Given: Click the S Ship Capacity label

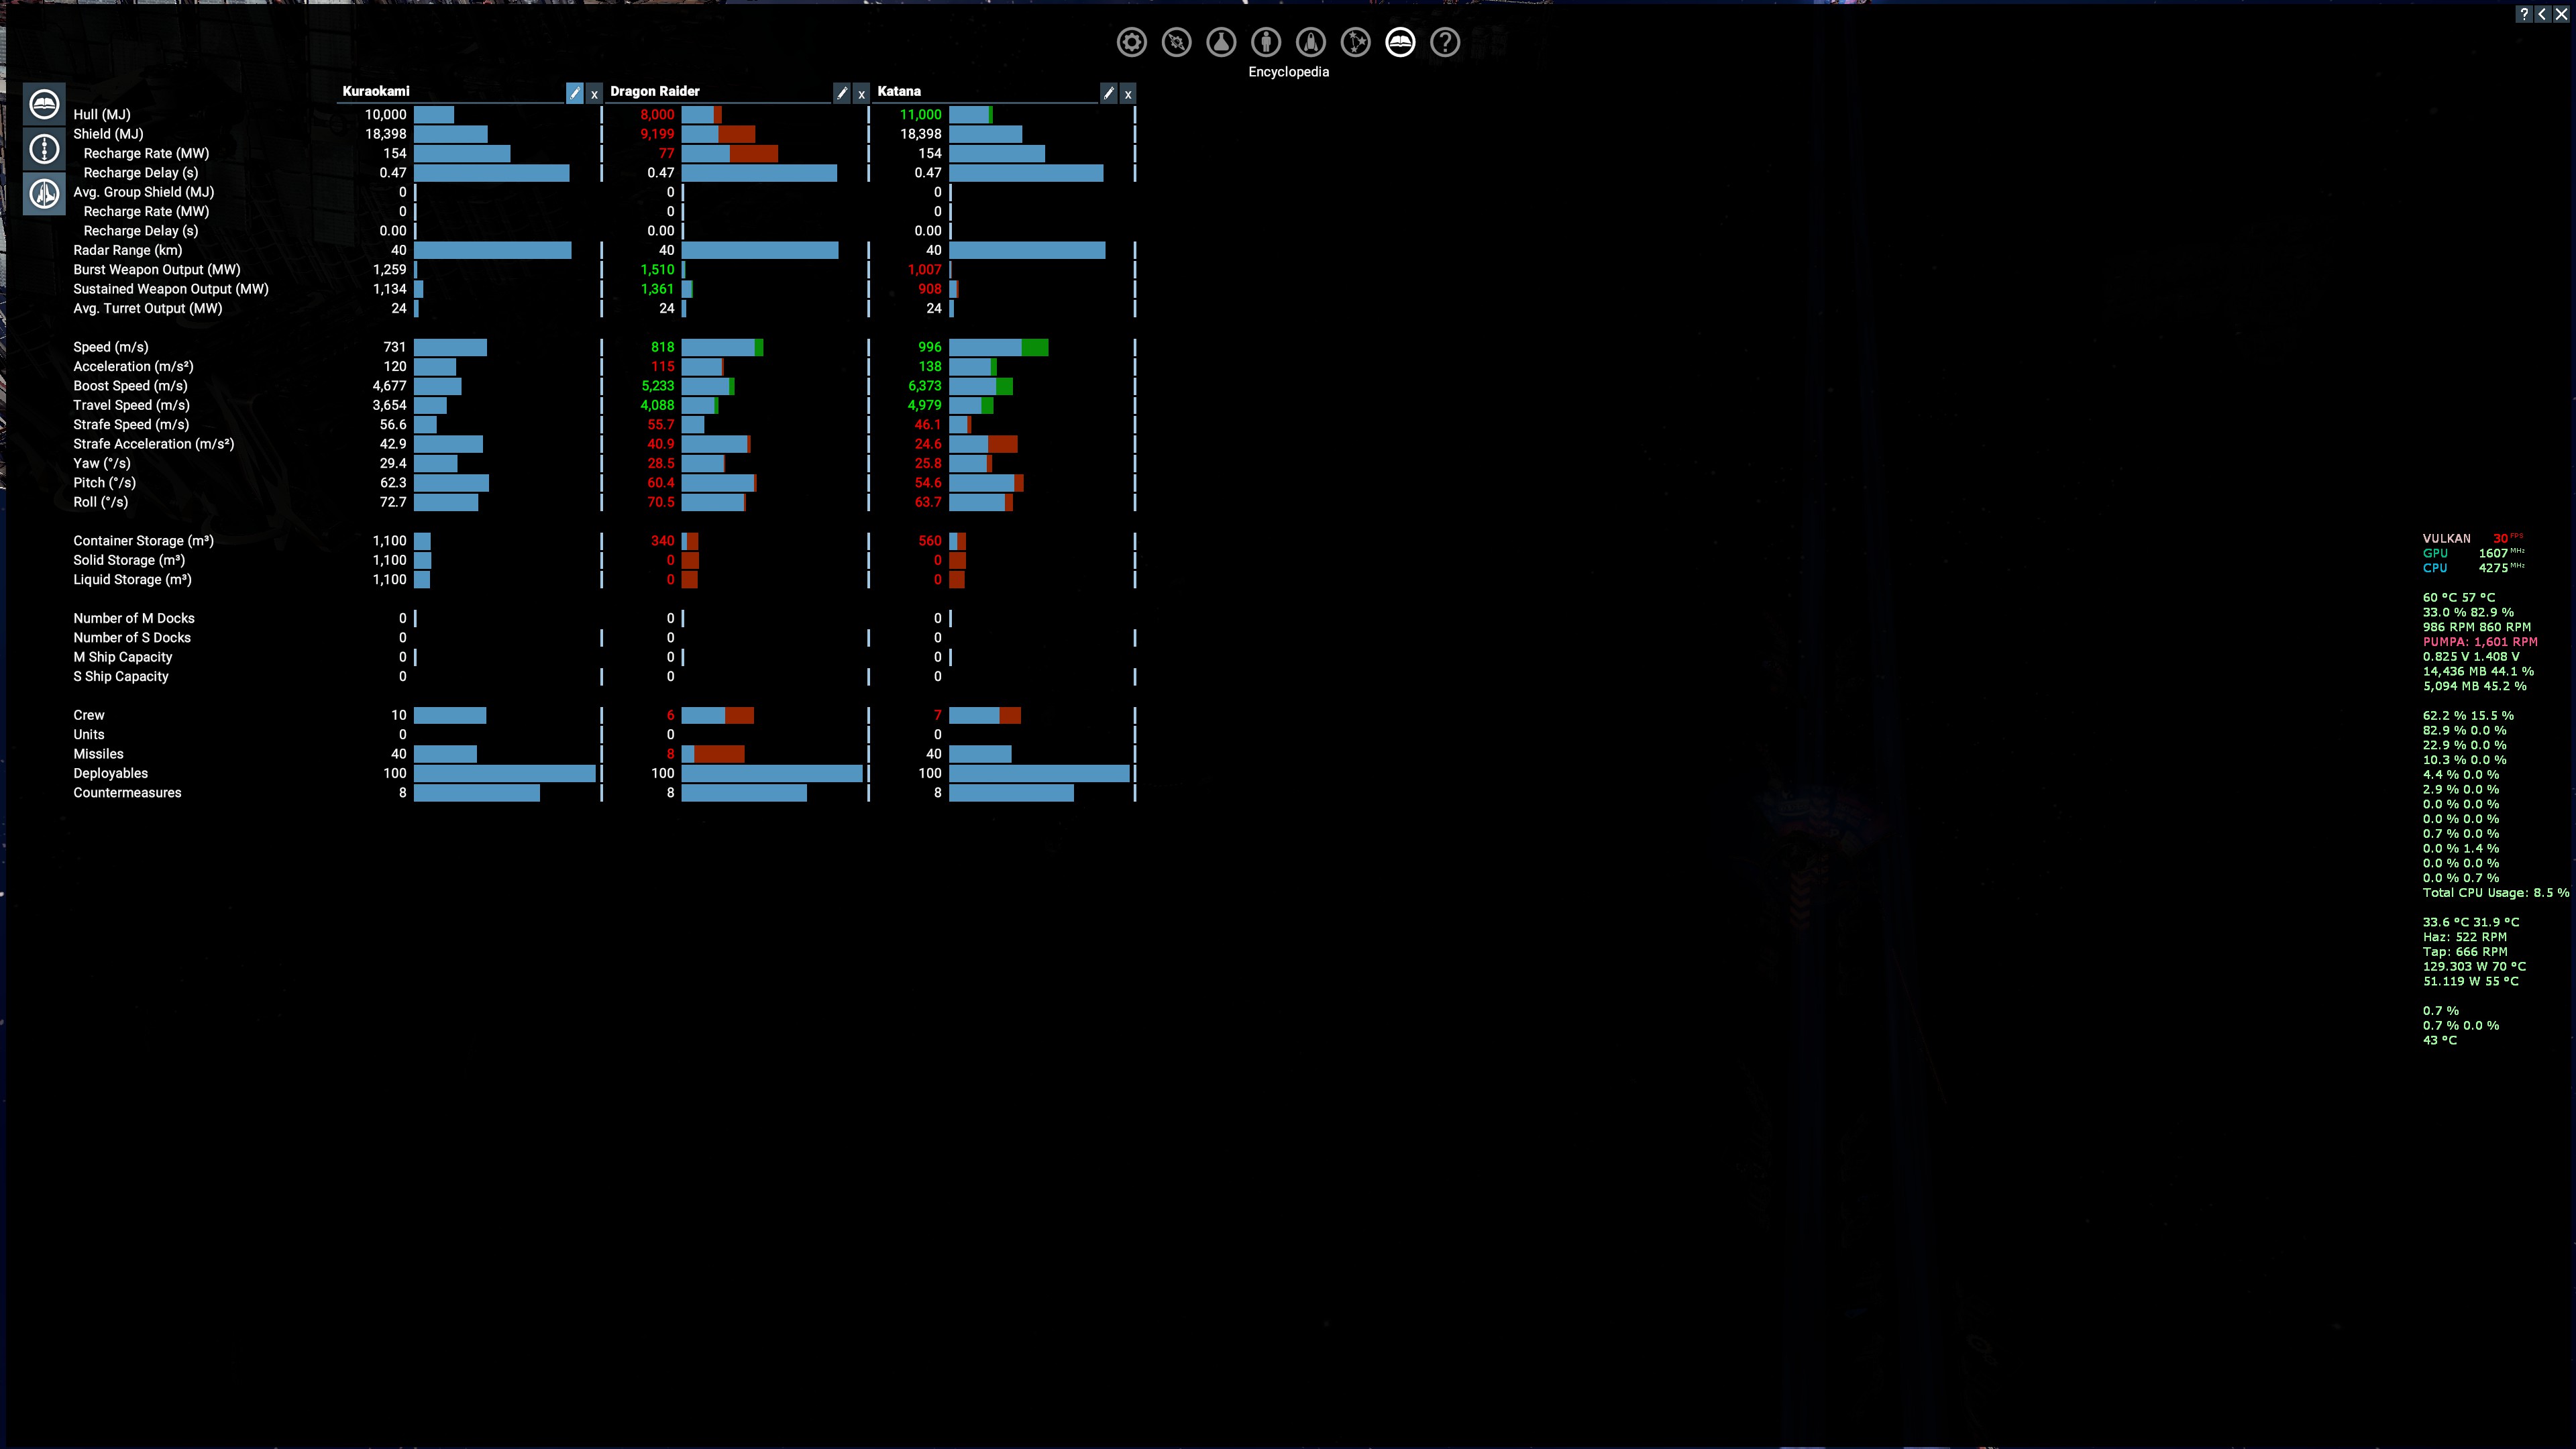Looking at the screenshot, I should click(121, 677).
